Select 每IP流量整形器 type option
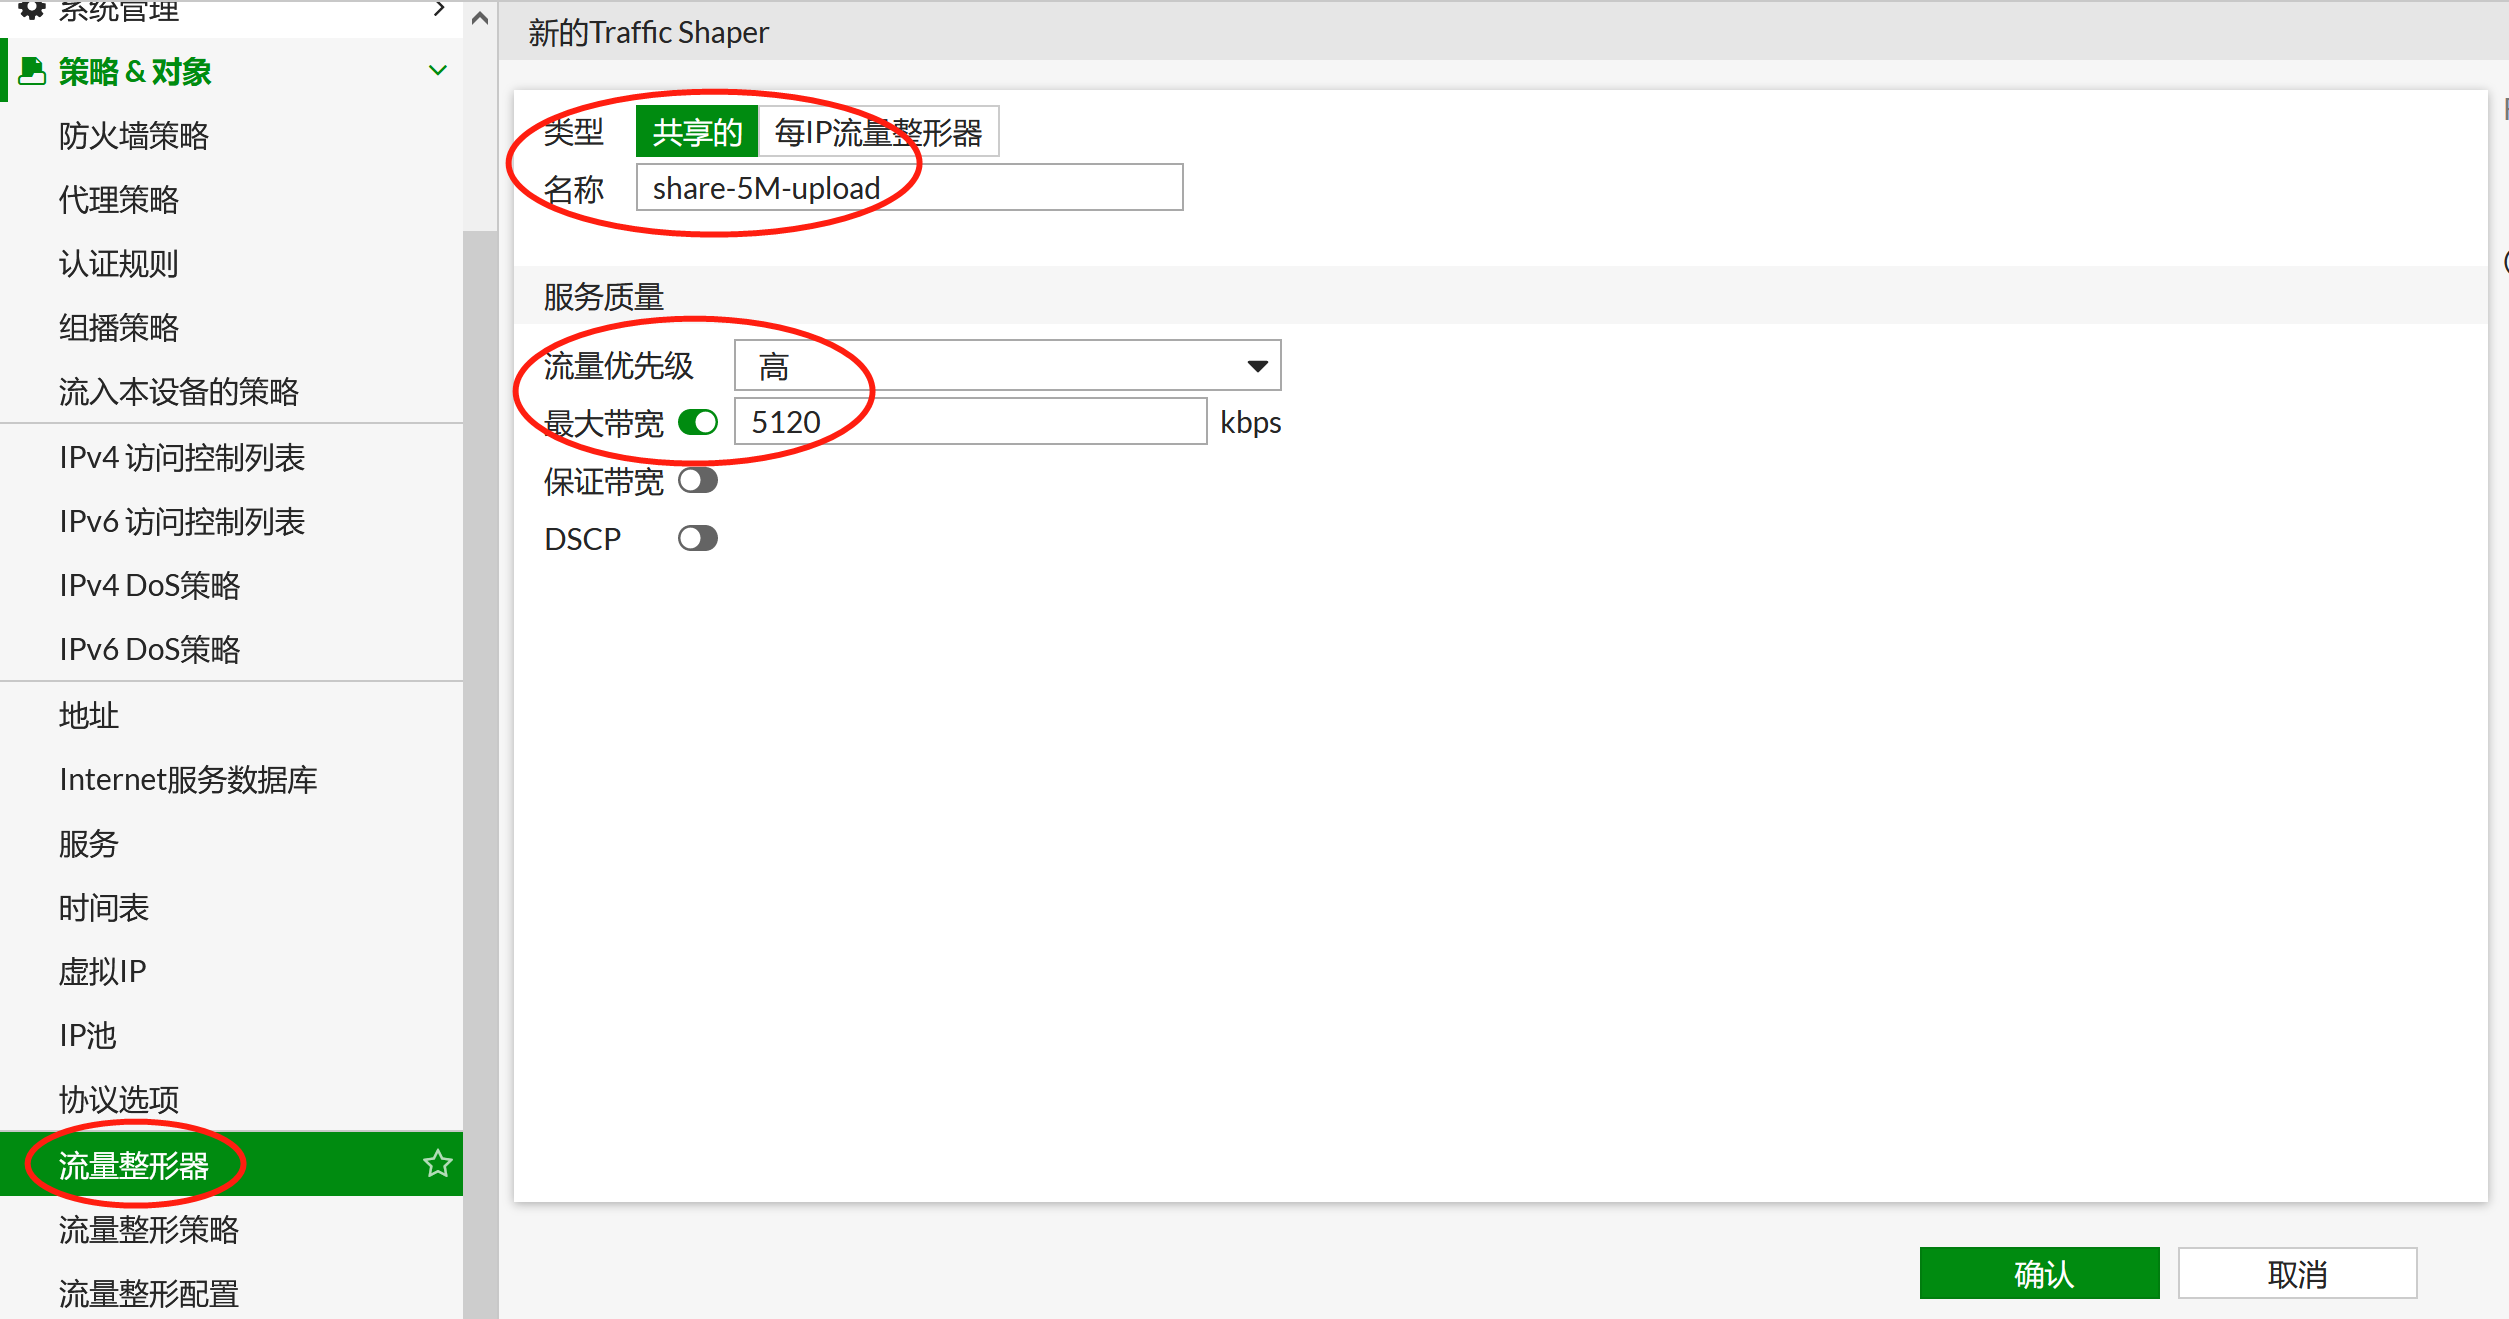 [x=878, y=132]
